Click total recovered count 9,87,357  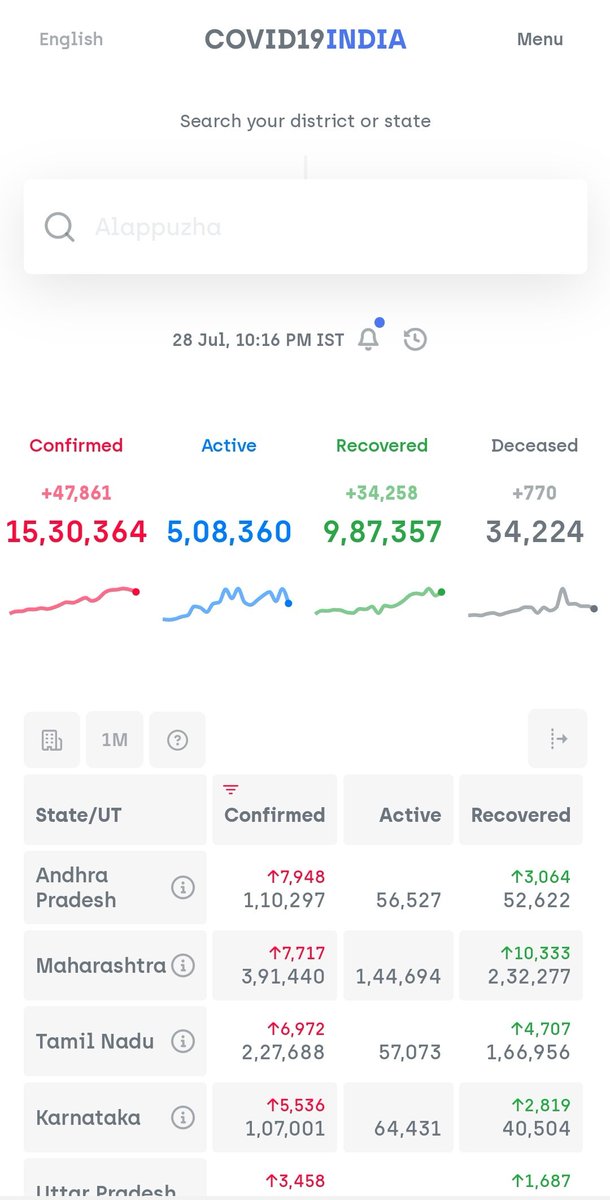click(x=382, y=532)
